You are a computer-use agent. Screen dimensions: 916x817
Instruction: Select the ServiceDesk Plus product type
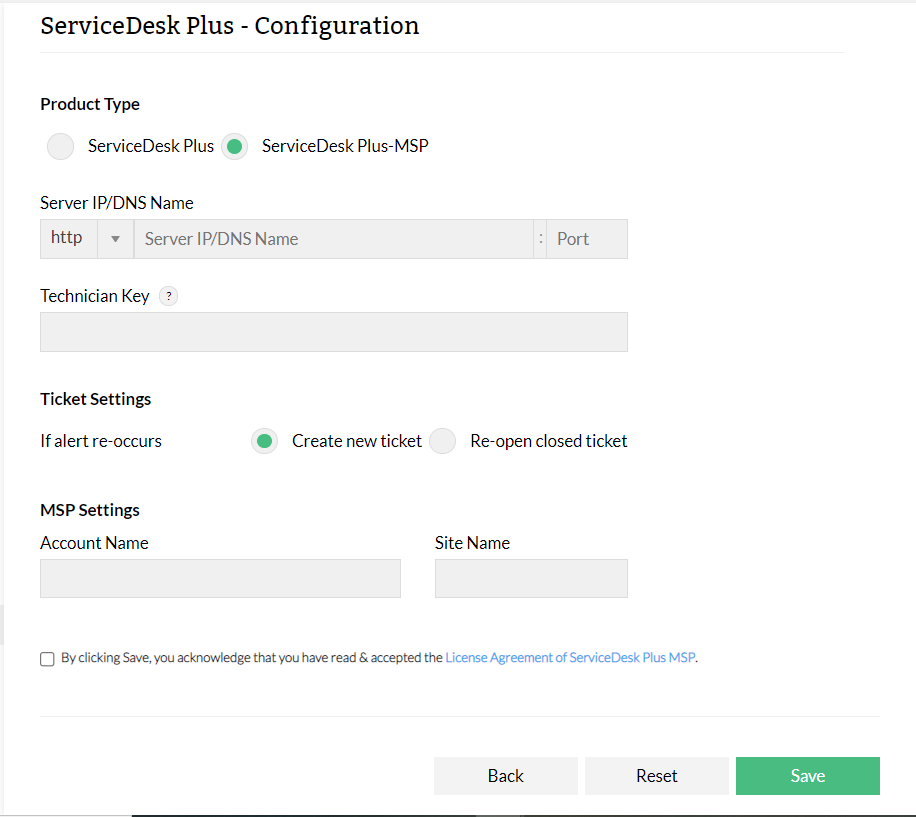[61, 146]
